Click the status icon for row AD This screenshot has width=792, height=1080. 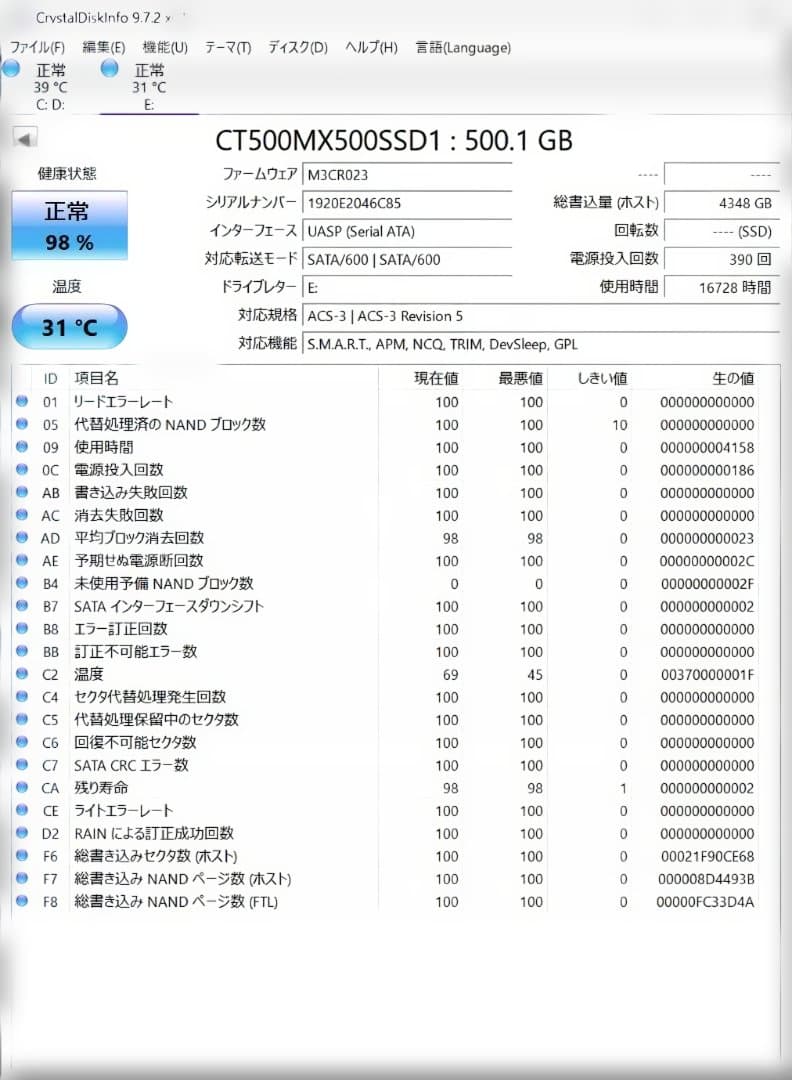tap(22, 537)
